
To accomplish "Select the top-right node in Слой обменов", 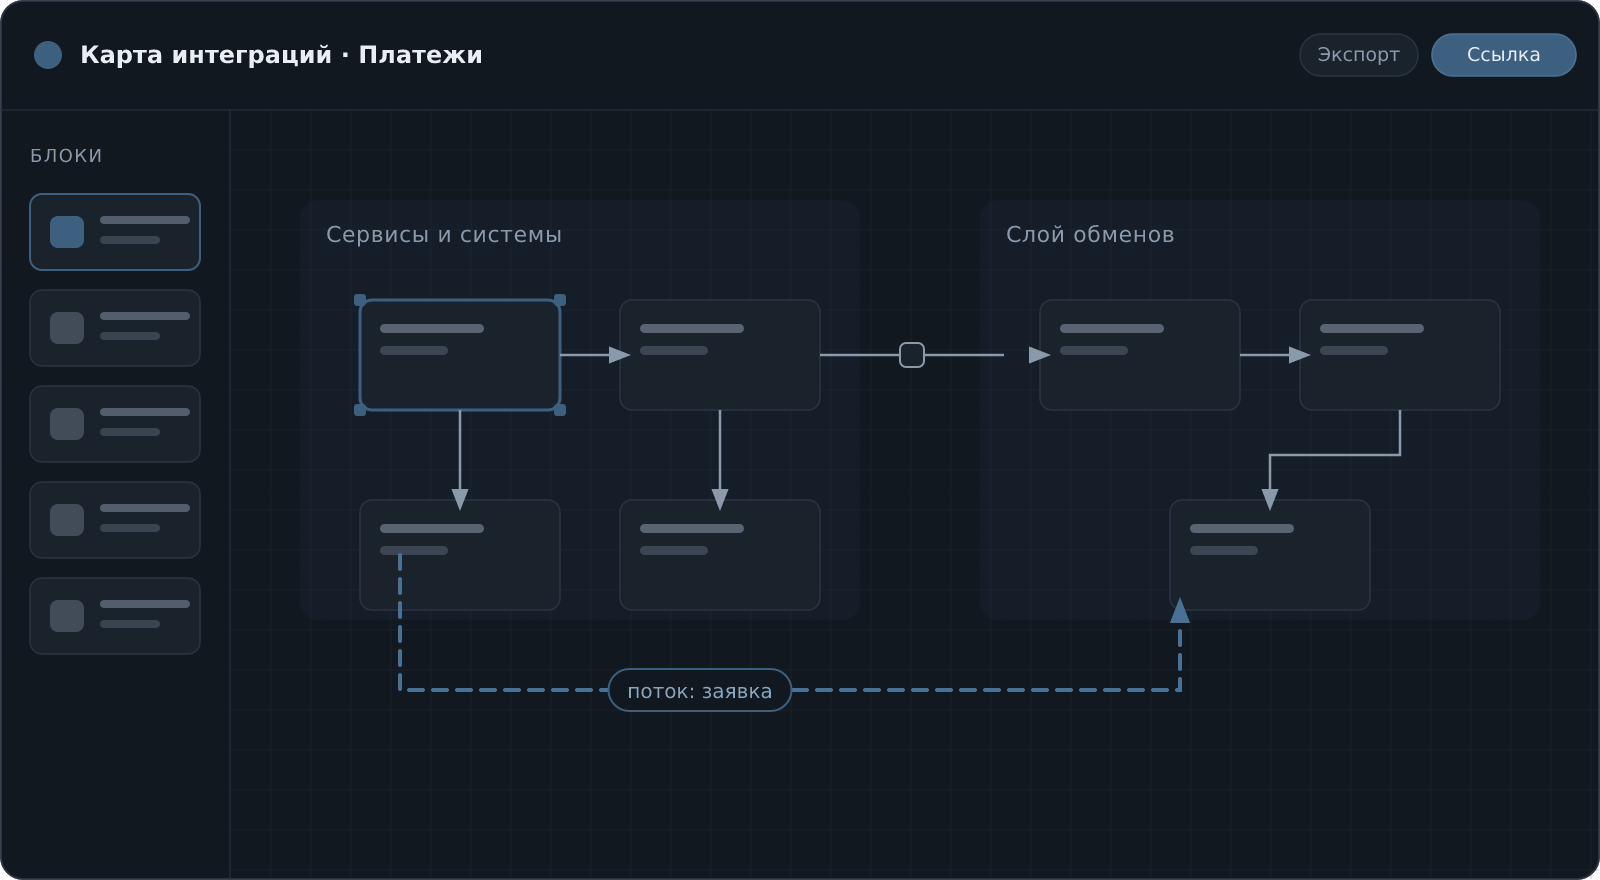I will point(1400,355).
